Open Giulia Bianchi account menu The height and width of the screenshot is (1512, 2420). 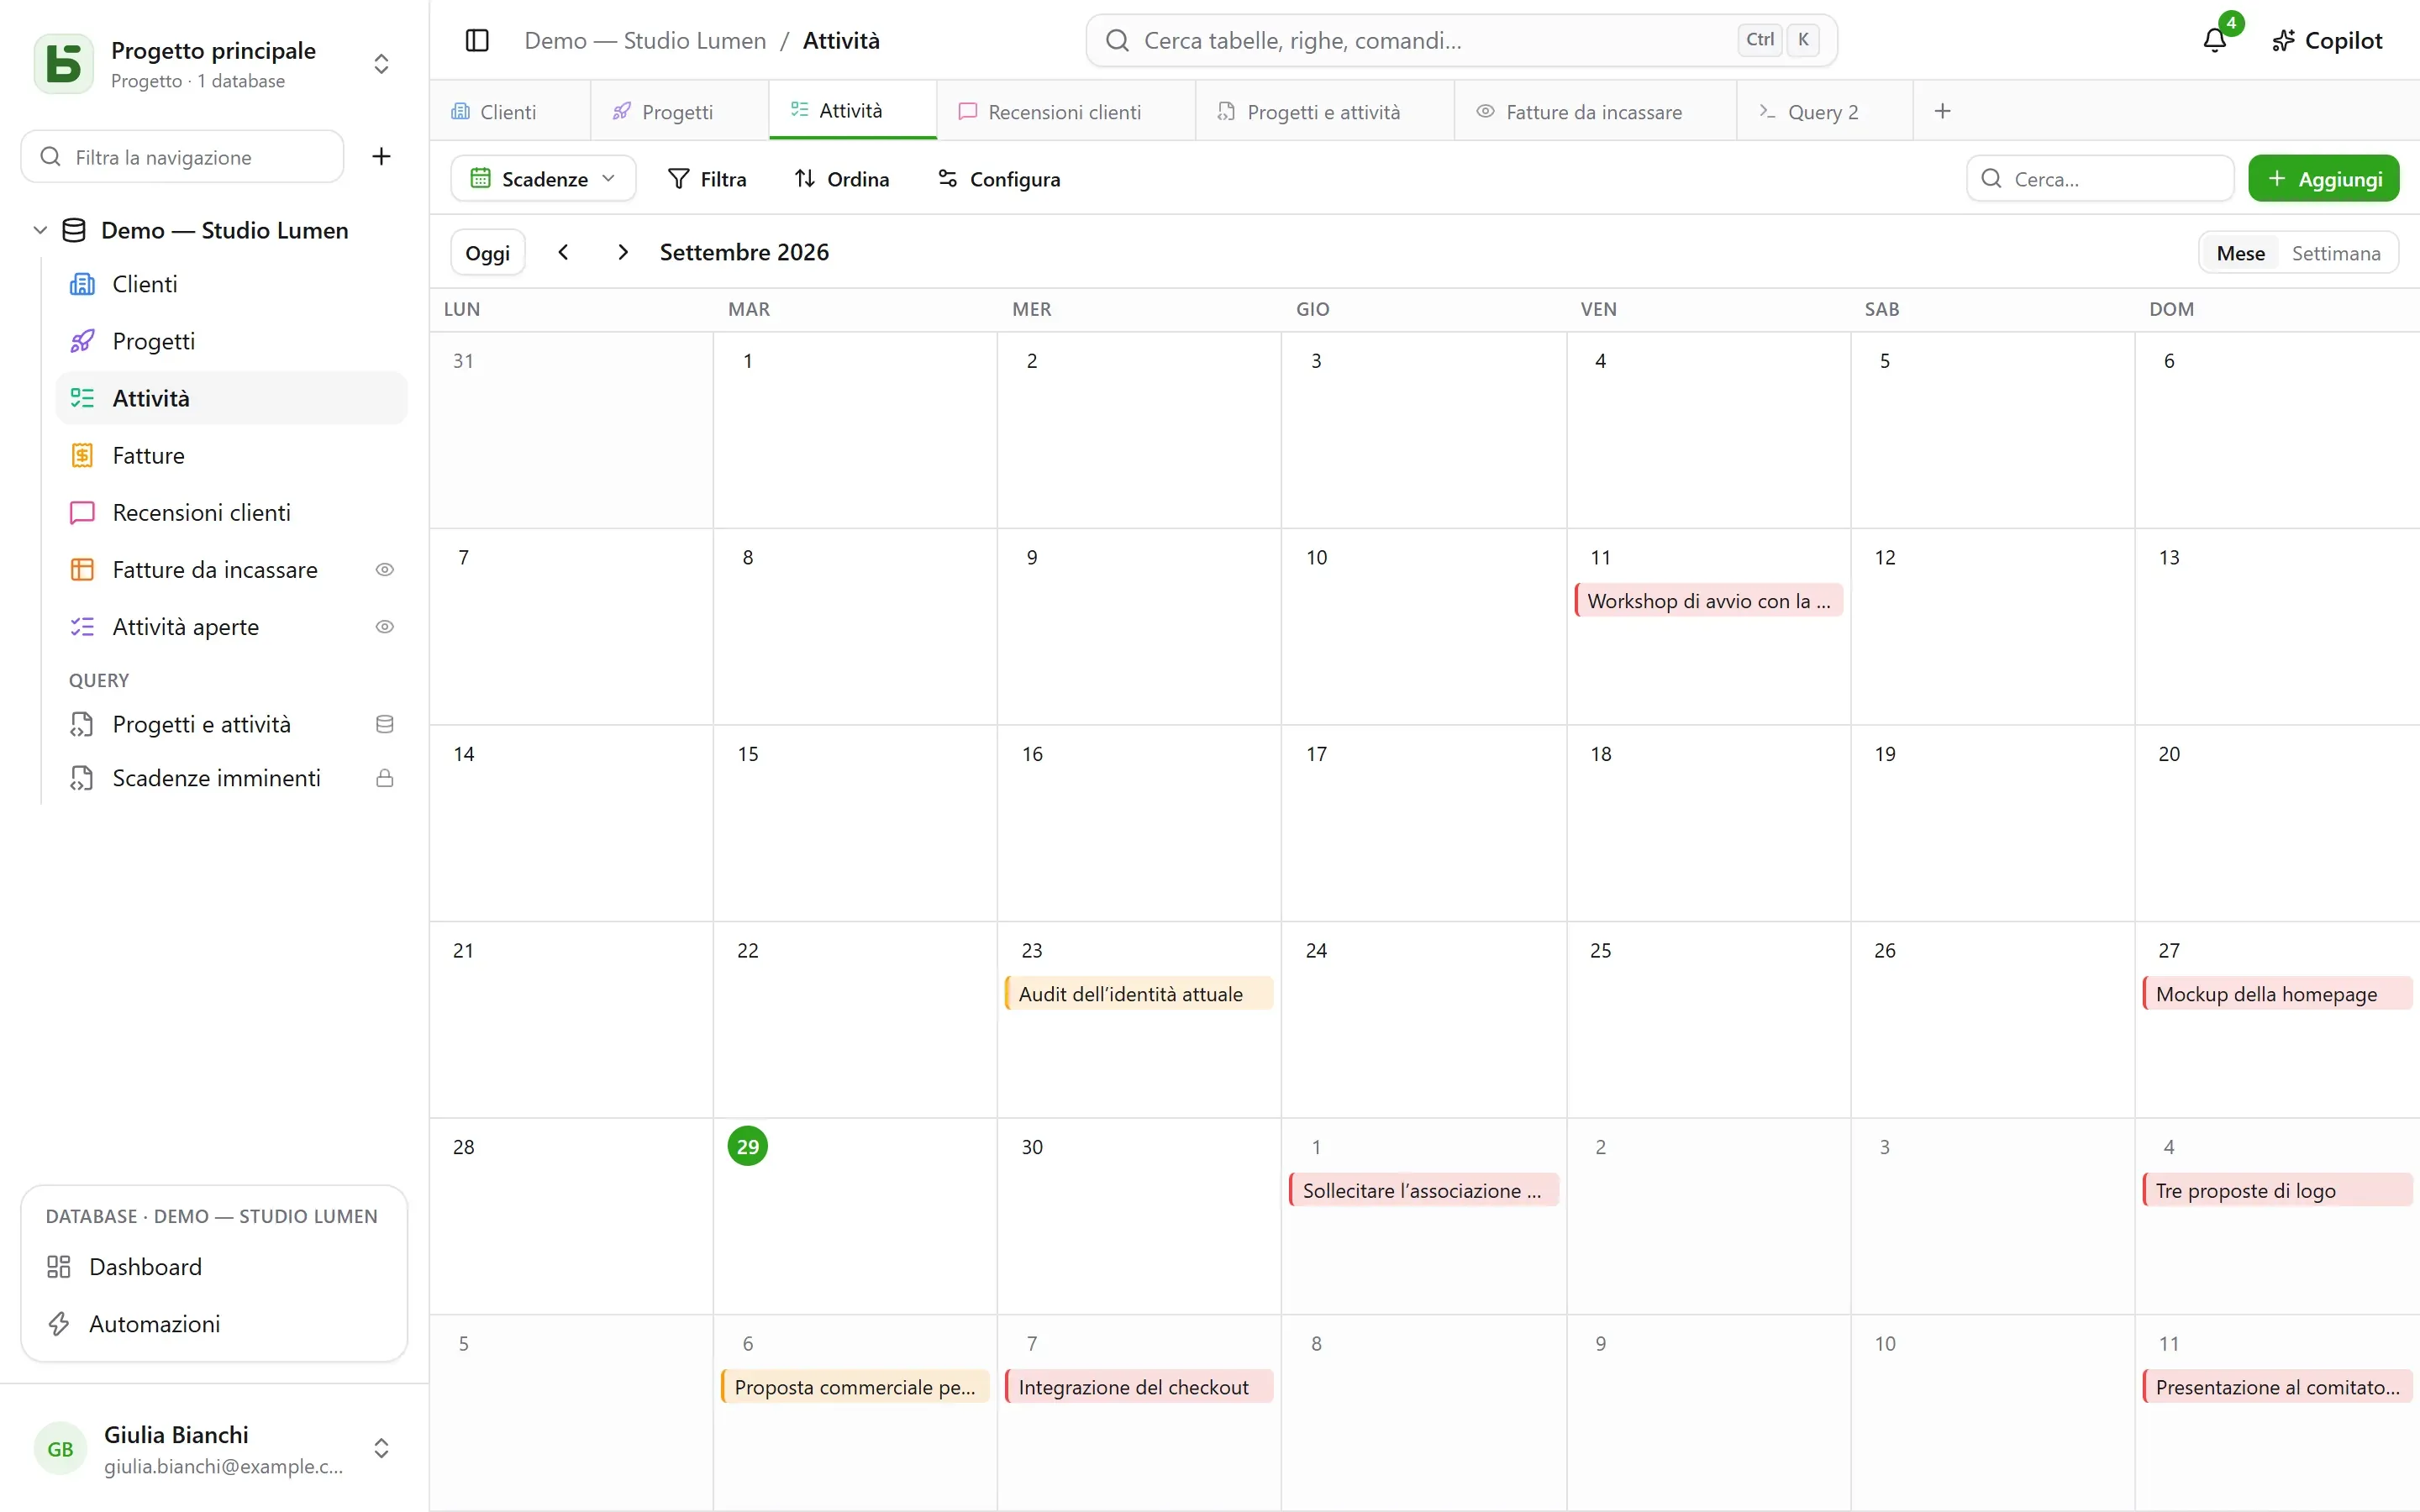214,1448
